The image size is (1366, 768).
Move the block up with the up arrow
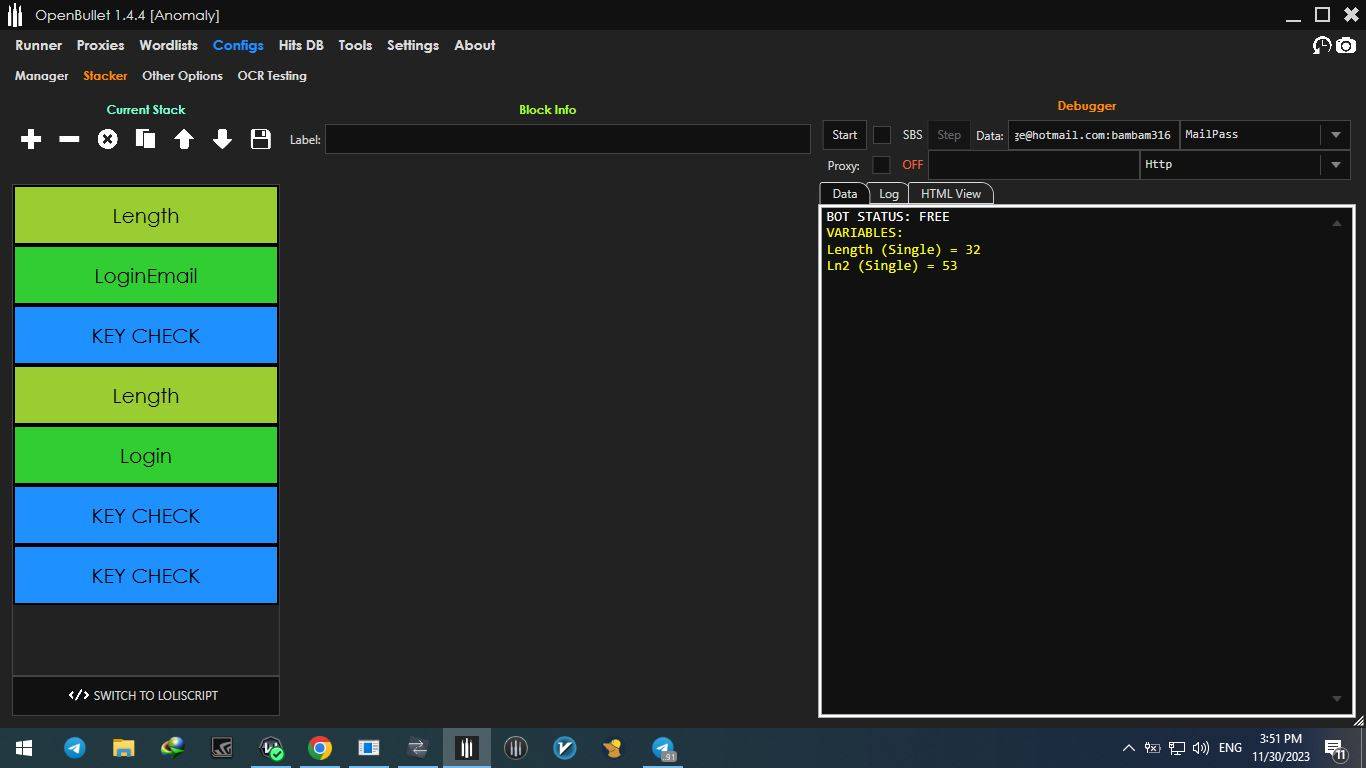tap(184, 140)
